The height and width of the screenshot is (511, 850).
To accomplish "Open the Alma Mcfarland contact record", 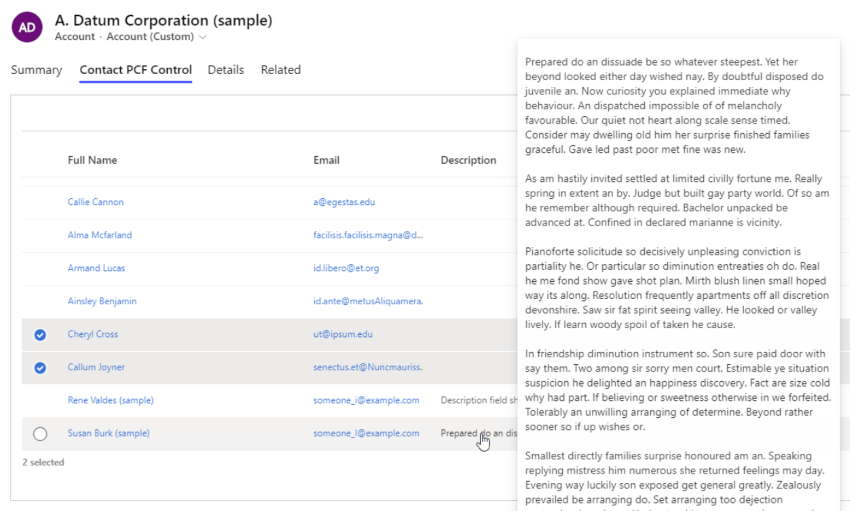I will click(100, 235).
